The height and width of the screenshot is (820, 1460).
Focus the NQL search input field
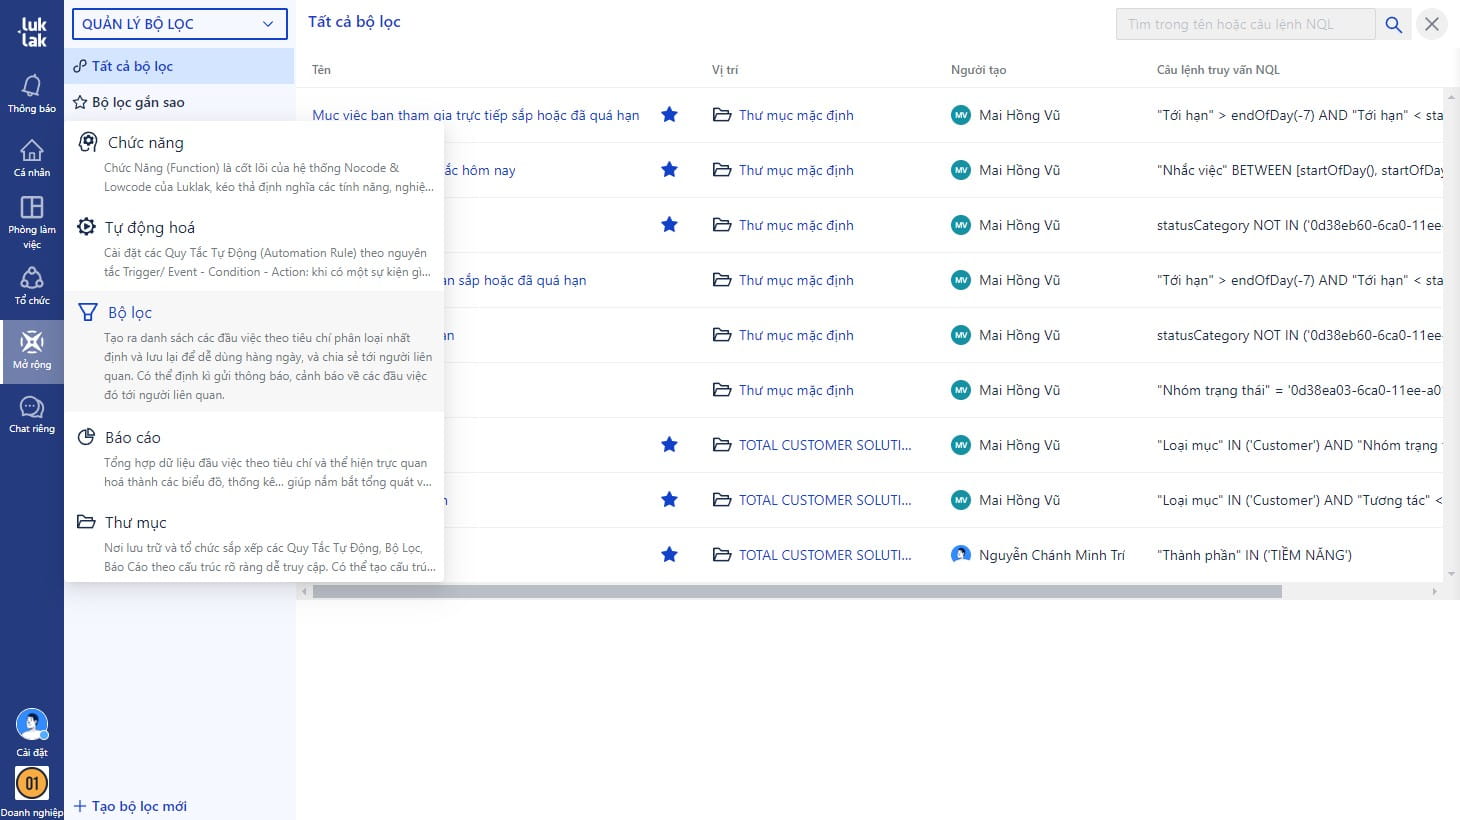pos(1244,24)
